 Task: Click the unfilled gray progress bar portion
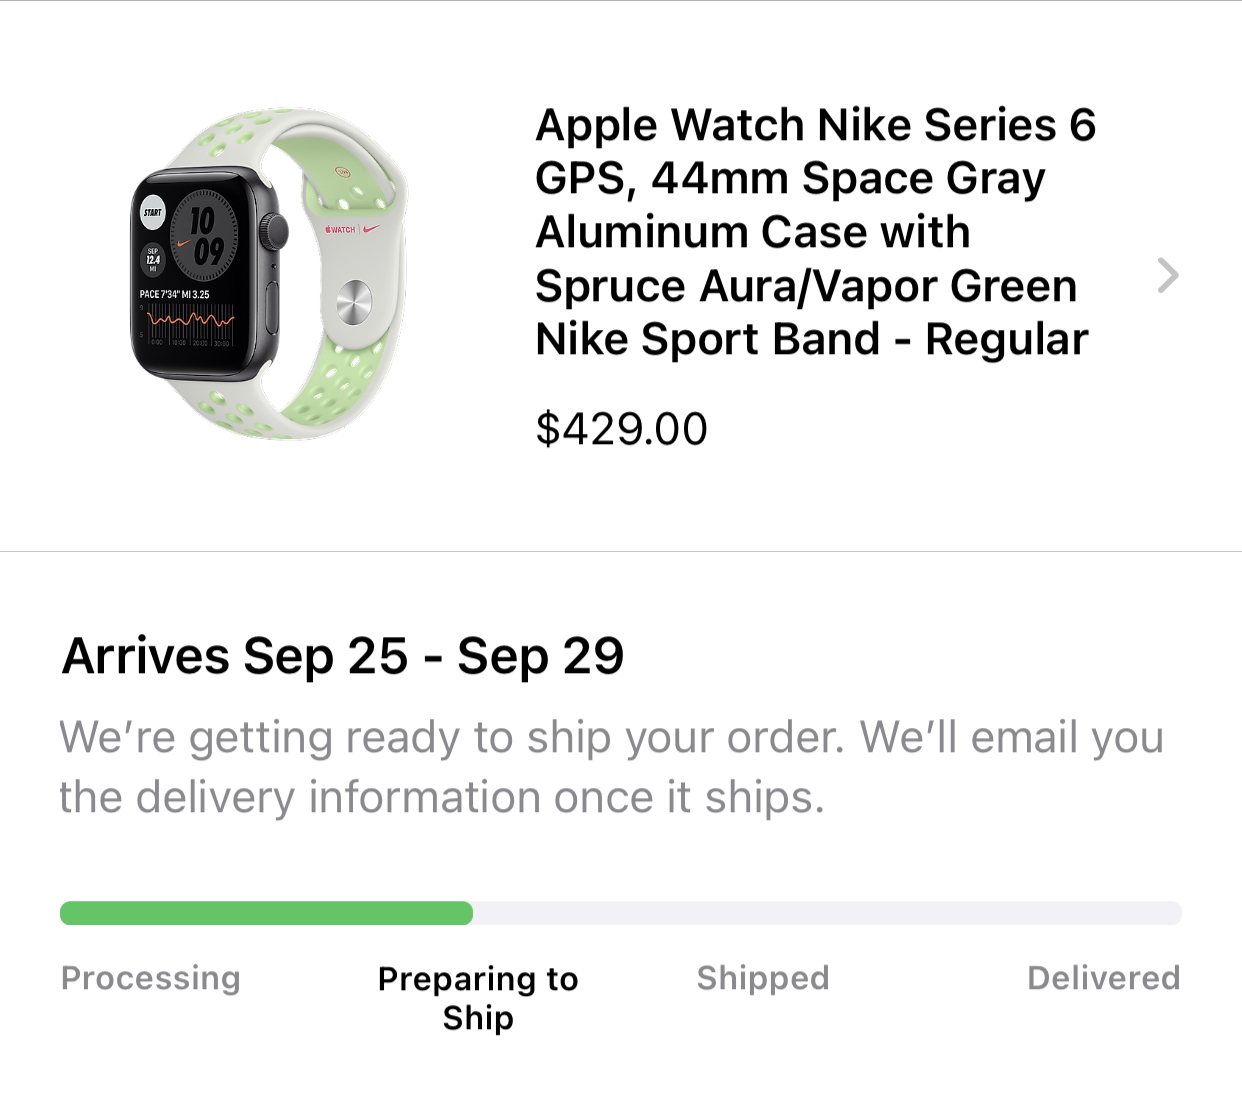pyautogui.click(x=827, y=913)
